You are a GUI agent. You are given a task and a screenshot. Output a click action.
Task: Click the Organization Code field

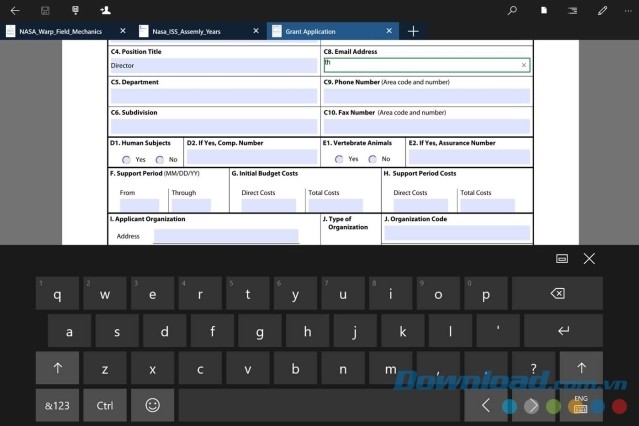point(457,233)
